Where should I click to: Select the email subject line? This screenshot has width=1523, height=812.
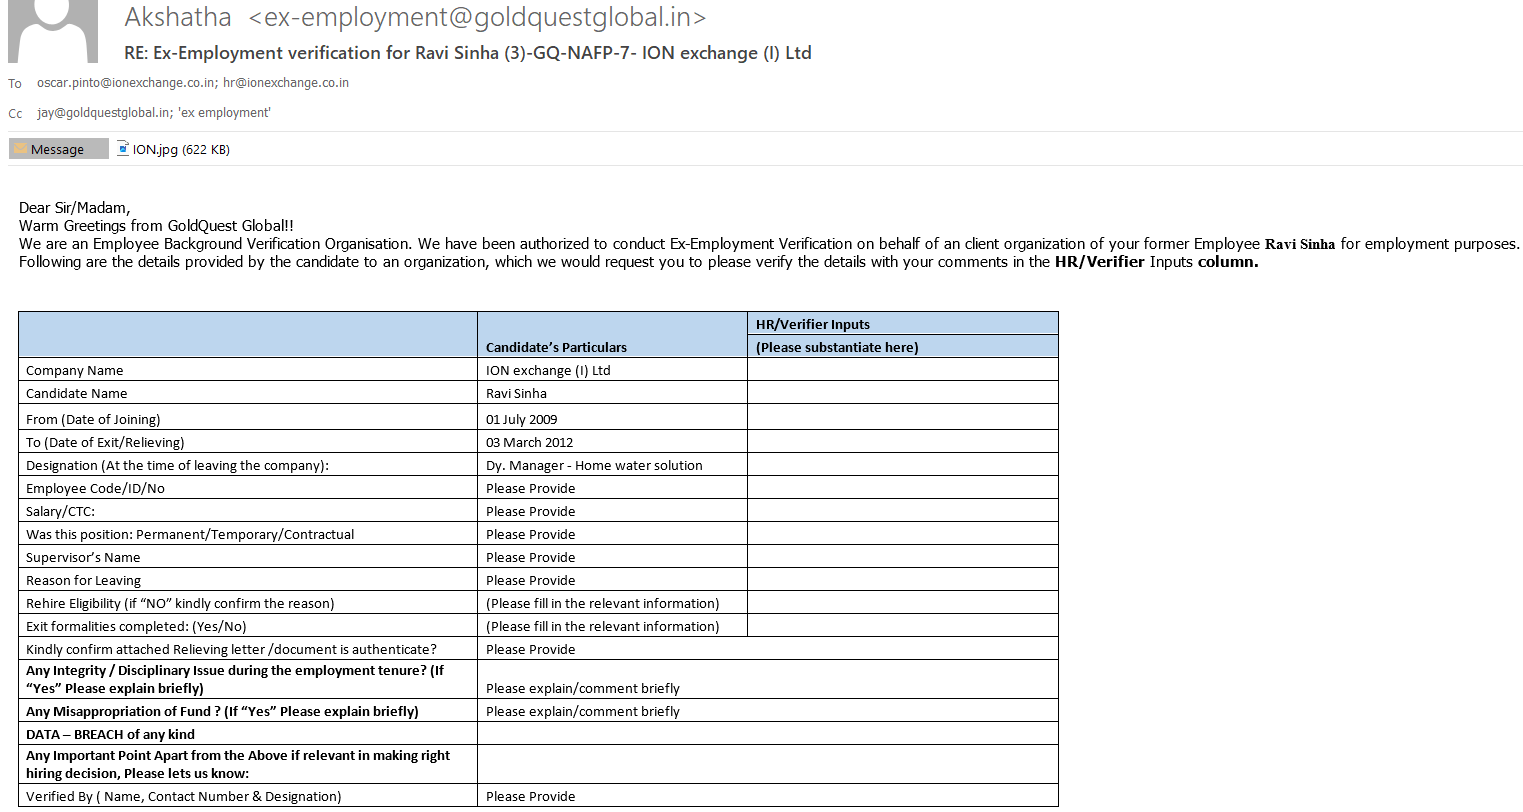(x=468, y=53)
